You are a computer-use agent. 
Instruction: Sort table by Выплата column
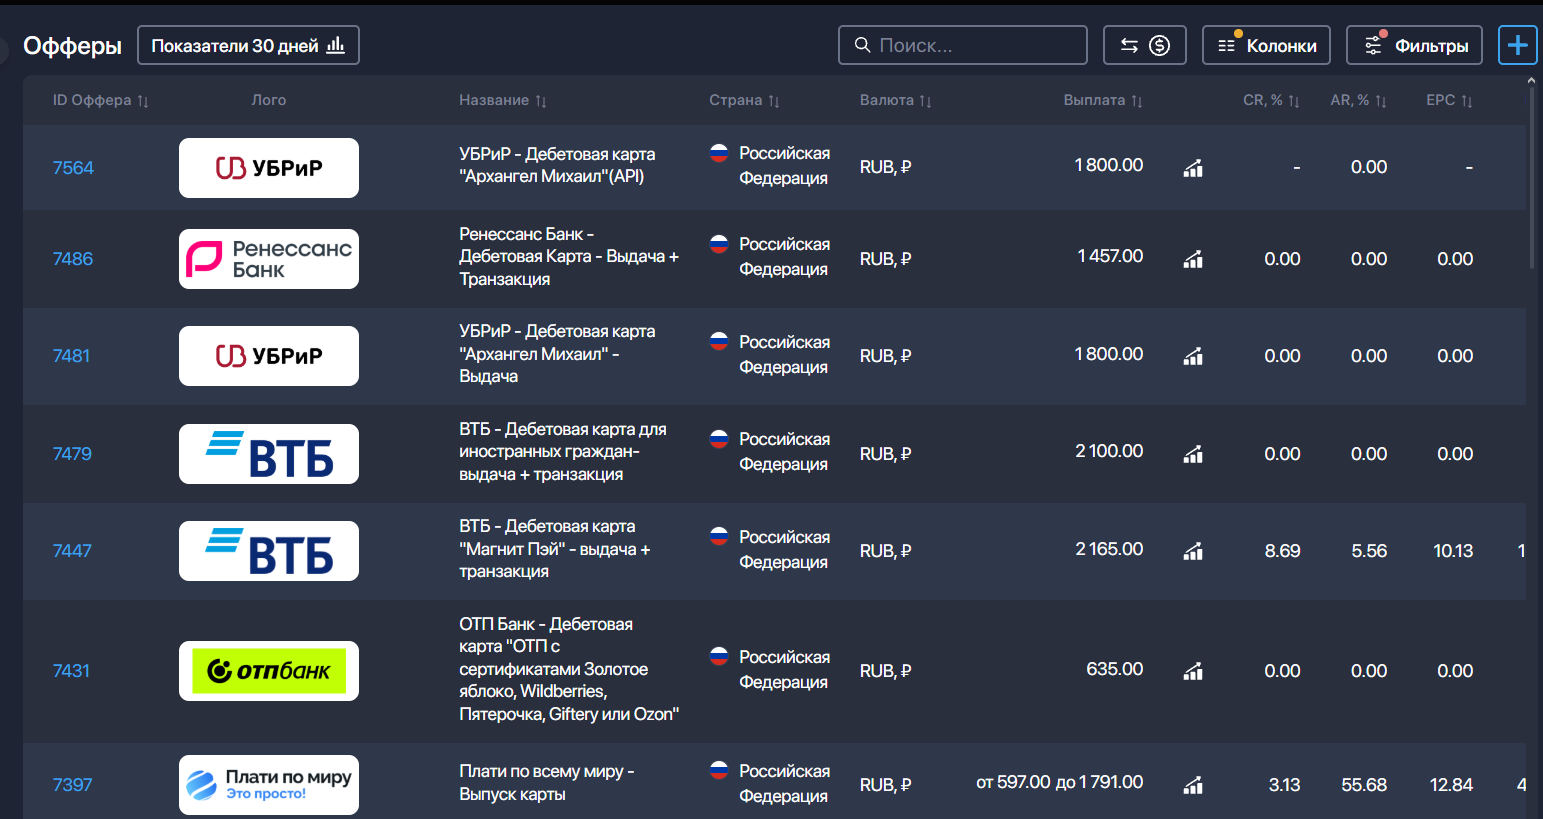[1103, 100]
